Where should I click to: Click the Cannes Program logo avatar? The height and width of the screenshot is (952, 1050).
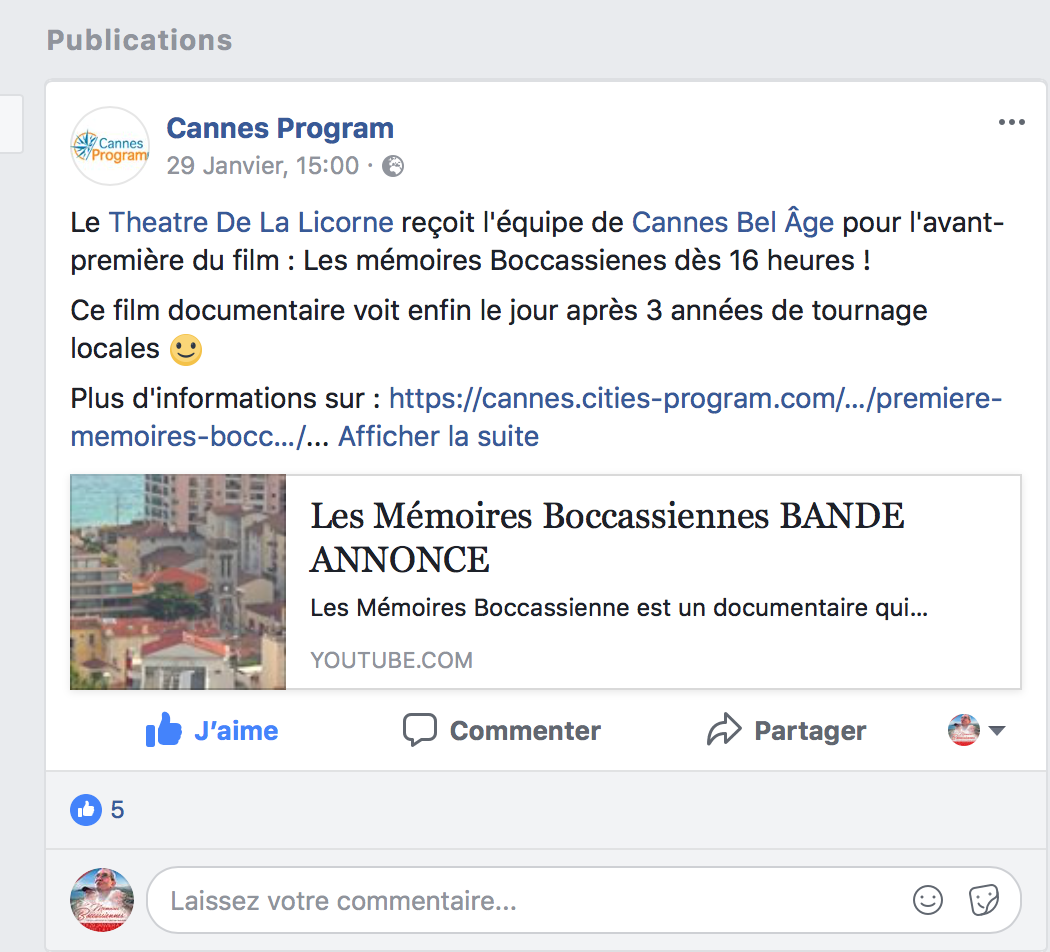[x=110, y=146]
